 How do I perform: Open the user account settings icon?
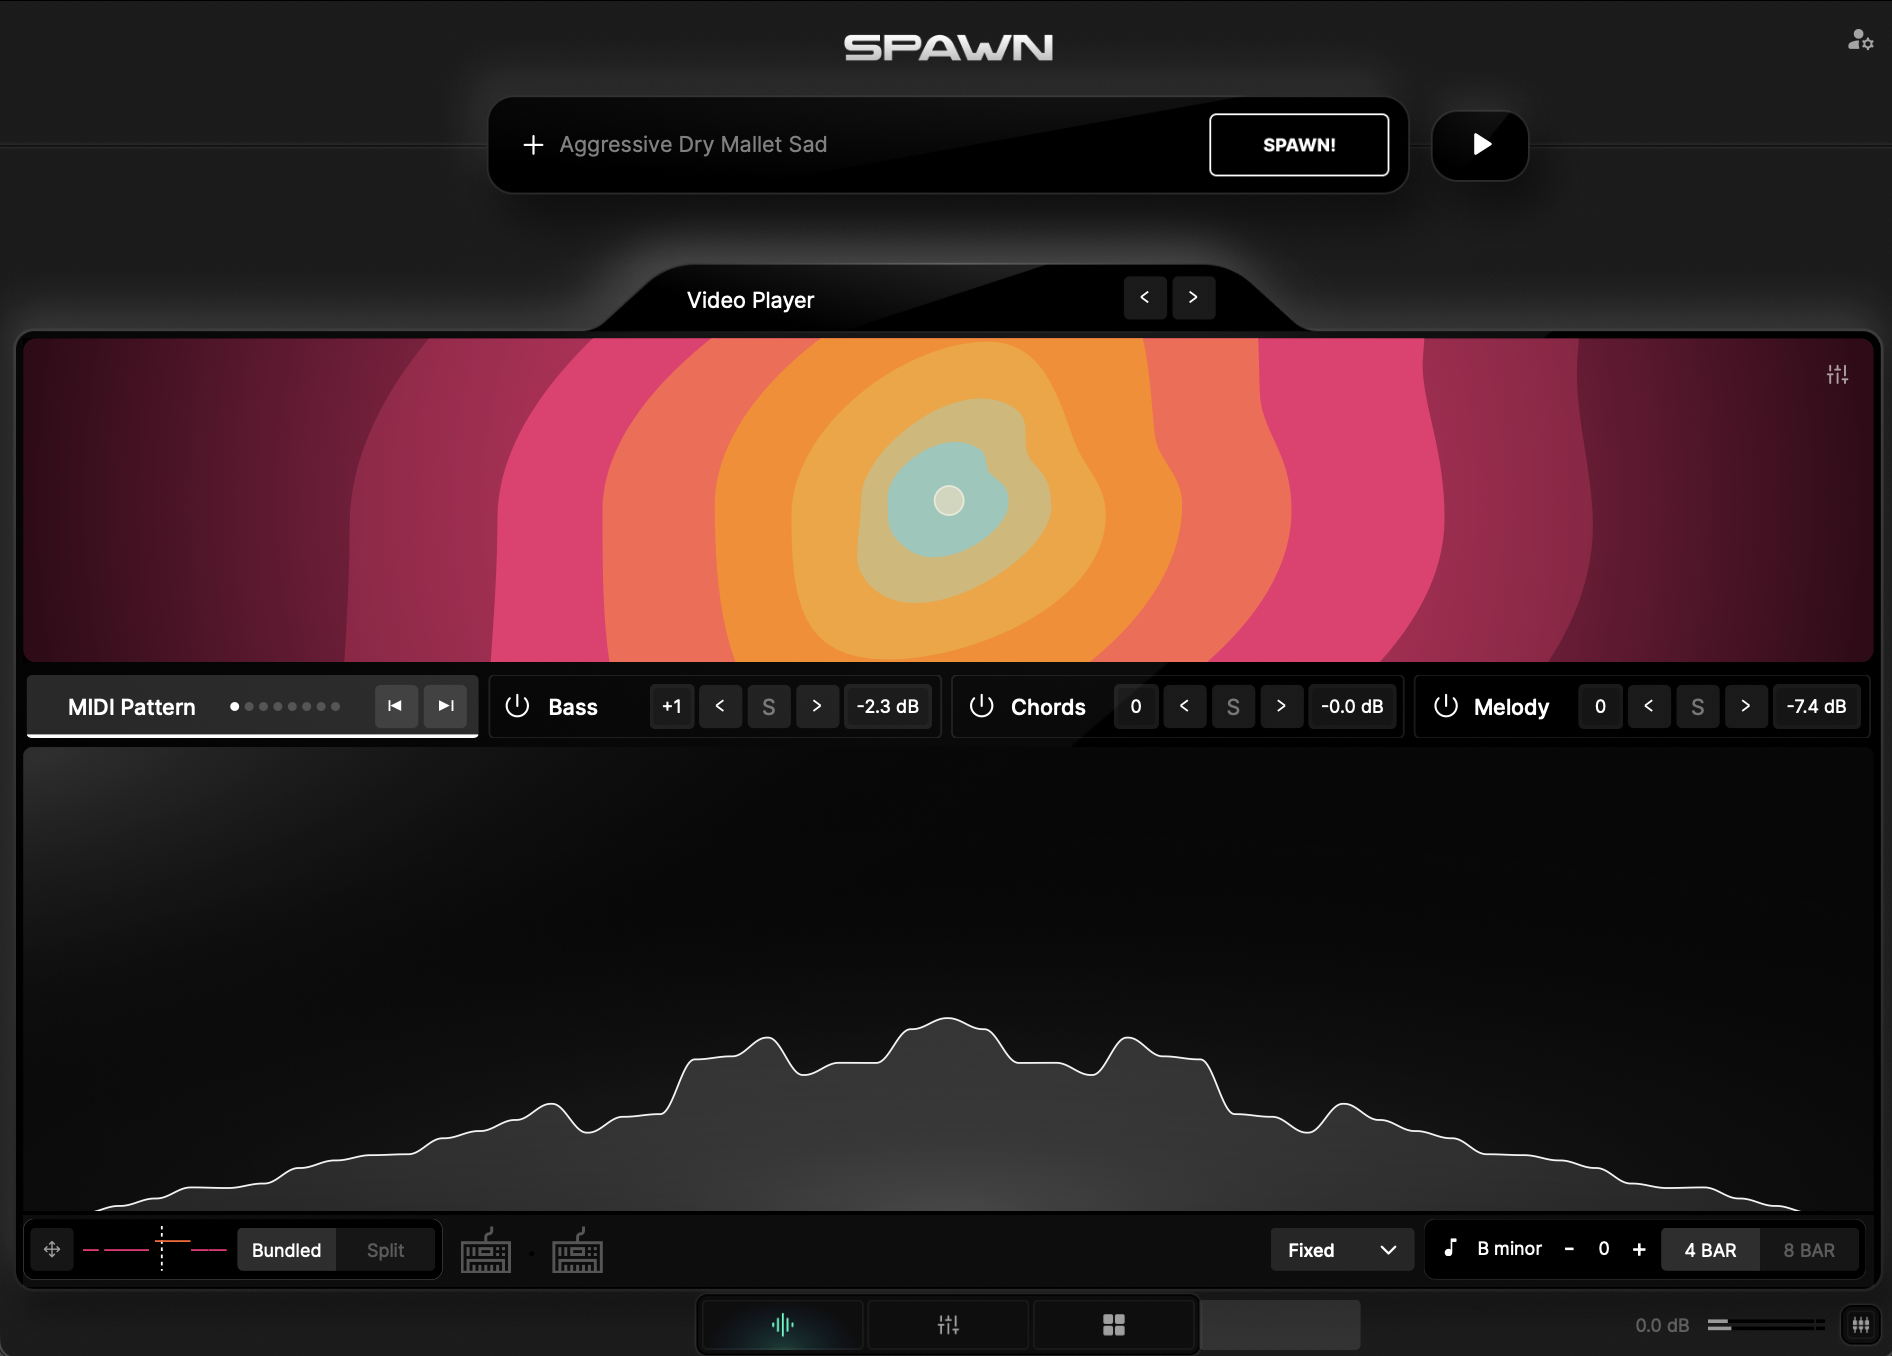pos(1859,40)
